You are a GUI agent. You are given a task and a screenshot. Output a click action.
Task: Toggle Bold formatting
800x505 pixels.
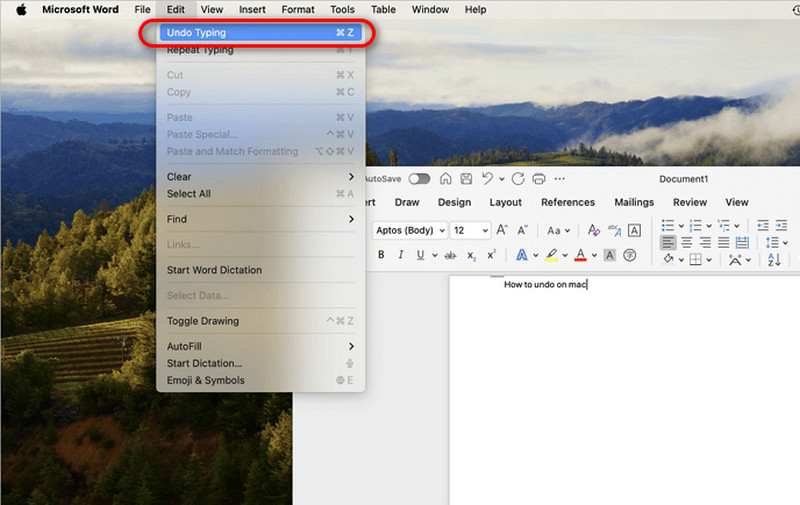(x=381, y=256)
